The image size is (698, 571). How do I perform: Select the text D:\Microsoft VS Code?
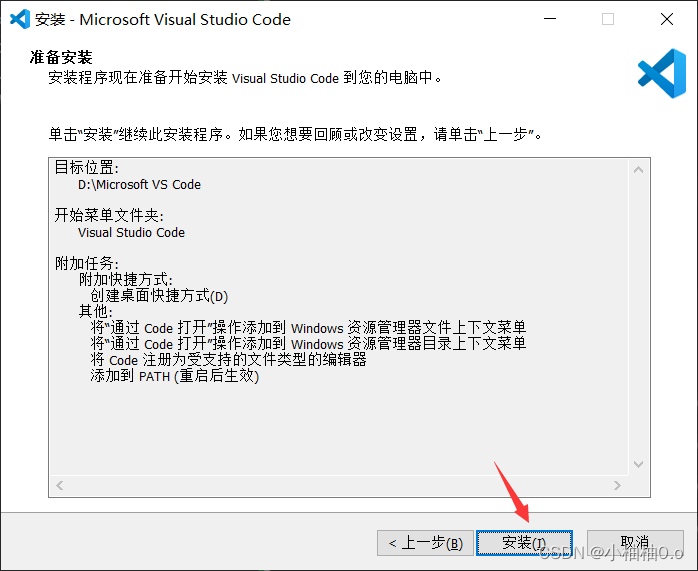coord(139,184)
